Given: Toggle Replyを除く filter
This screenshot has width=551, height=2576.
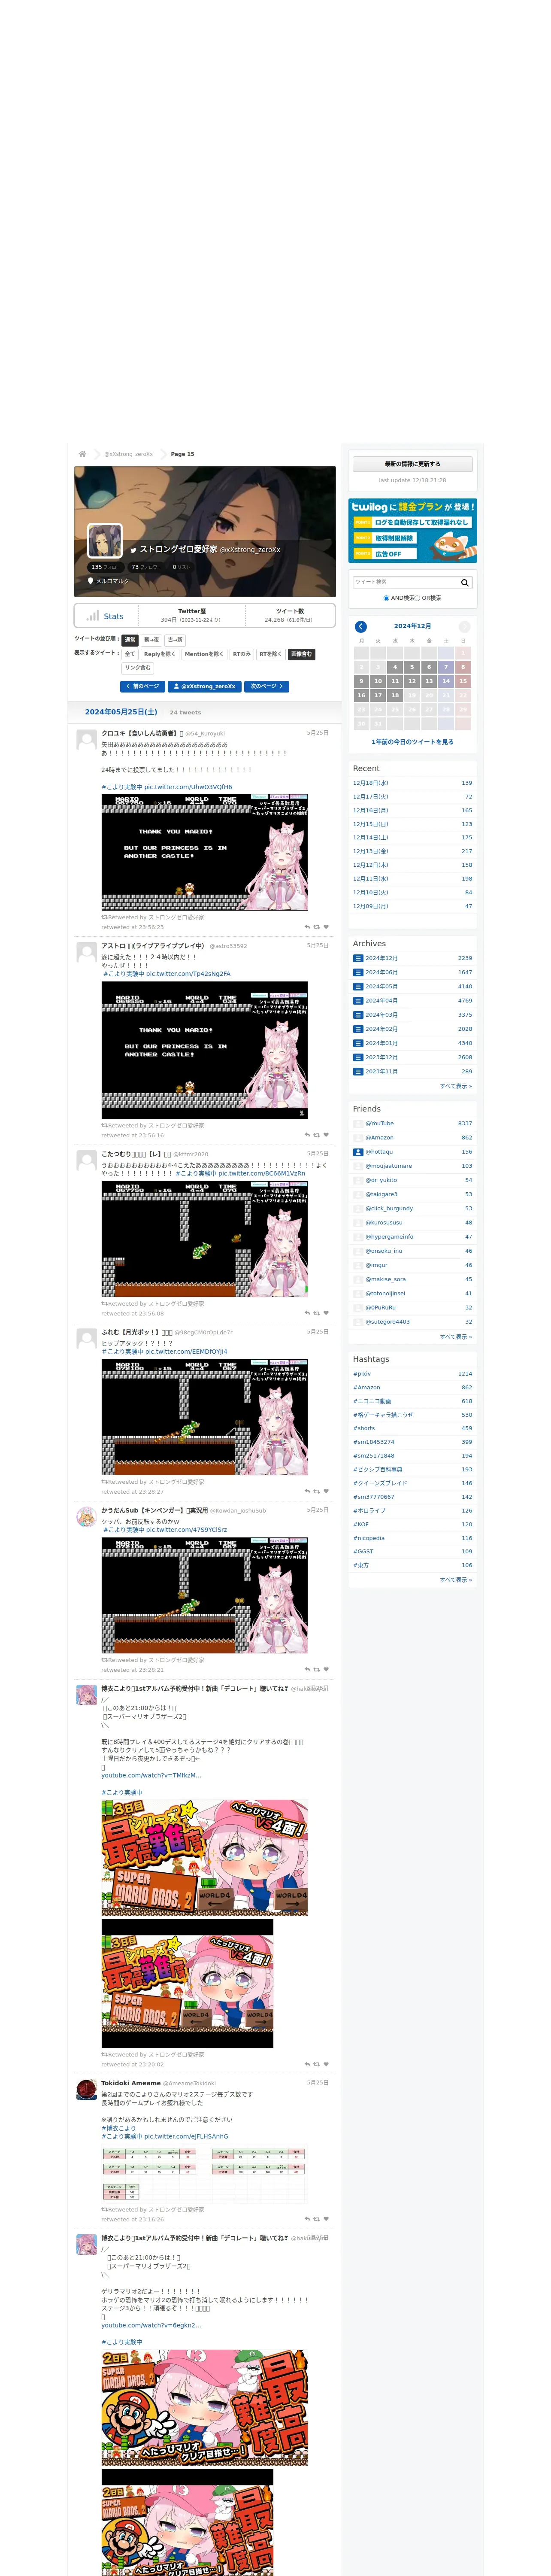Looking at the screenshot, I should [160, 654].
